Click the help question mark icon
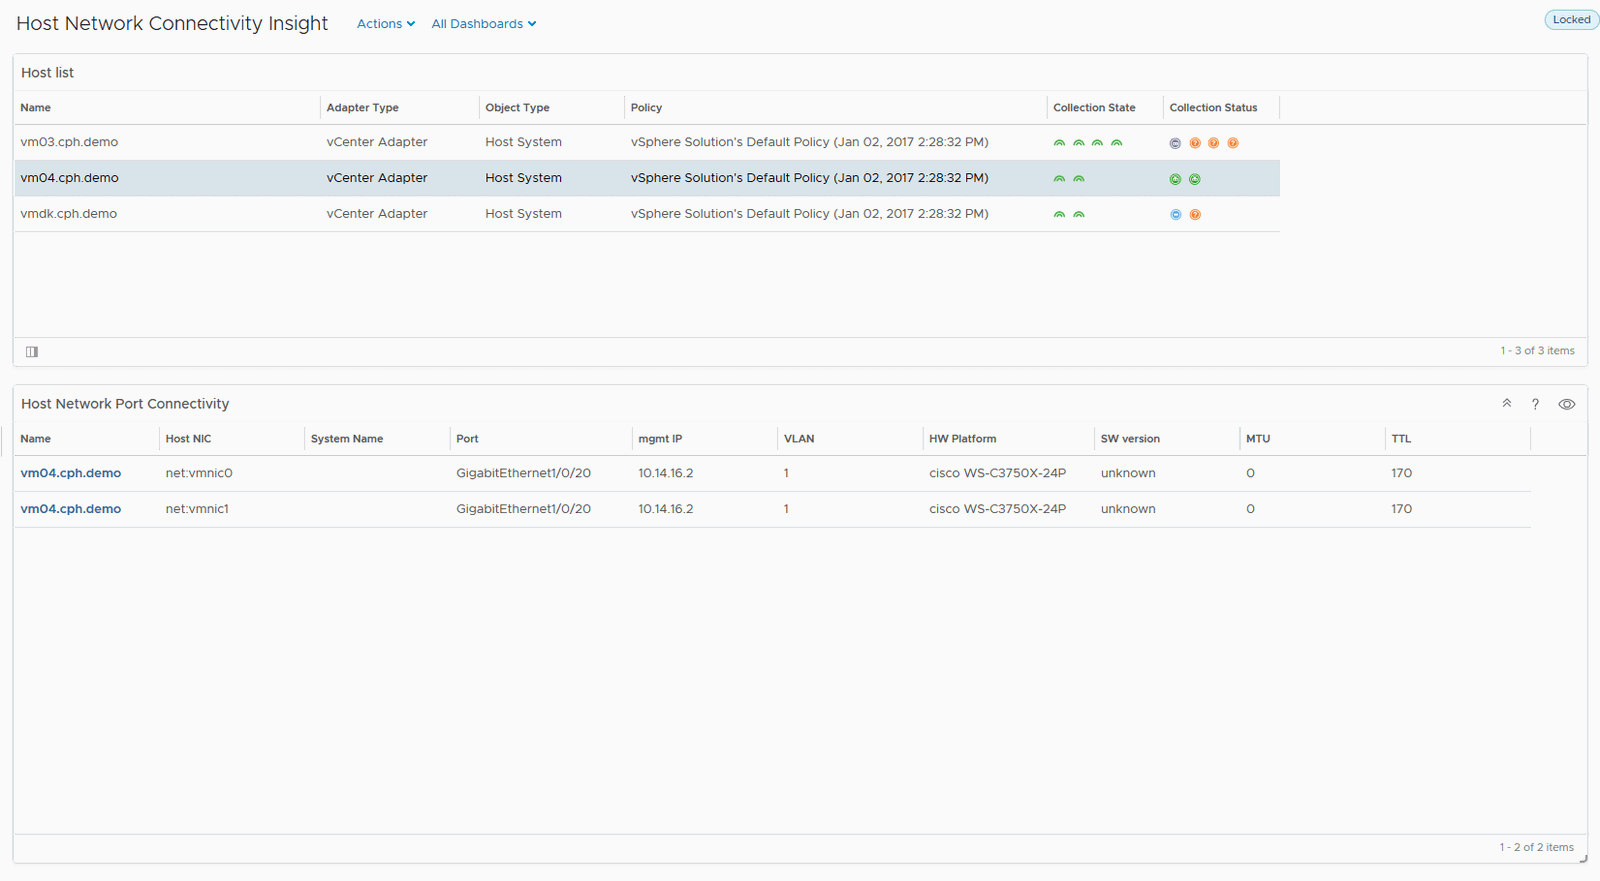1600x881 pixels. pyautogui.click(x=1535, y=404)
